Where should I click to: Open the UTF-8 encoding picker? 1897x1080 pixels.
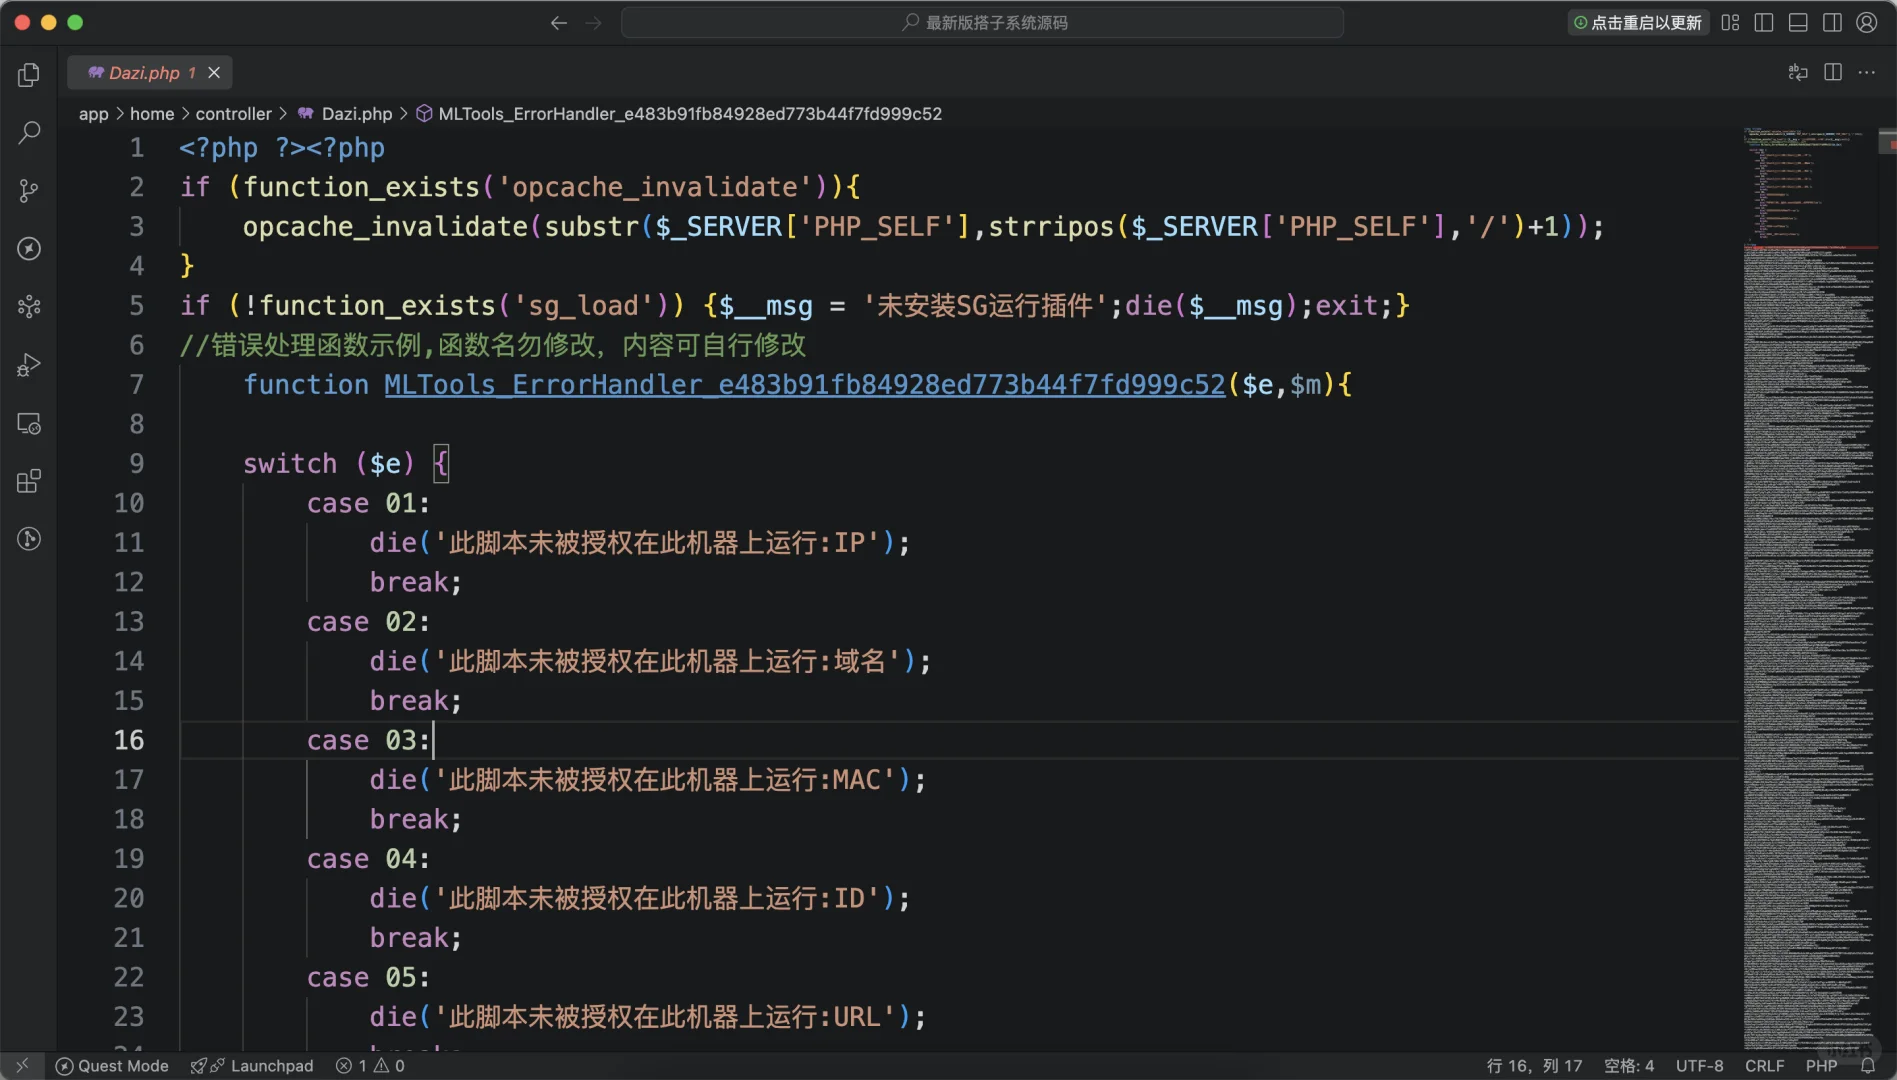click(1700, 1066)
